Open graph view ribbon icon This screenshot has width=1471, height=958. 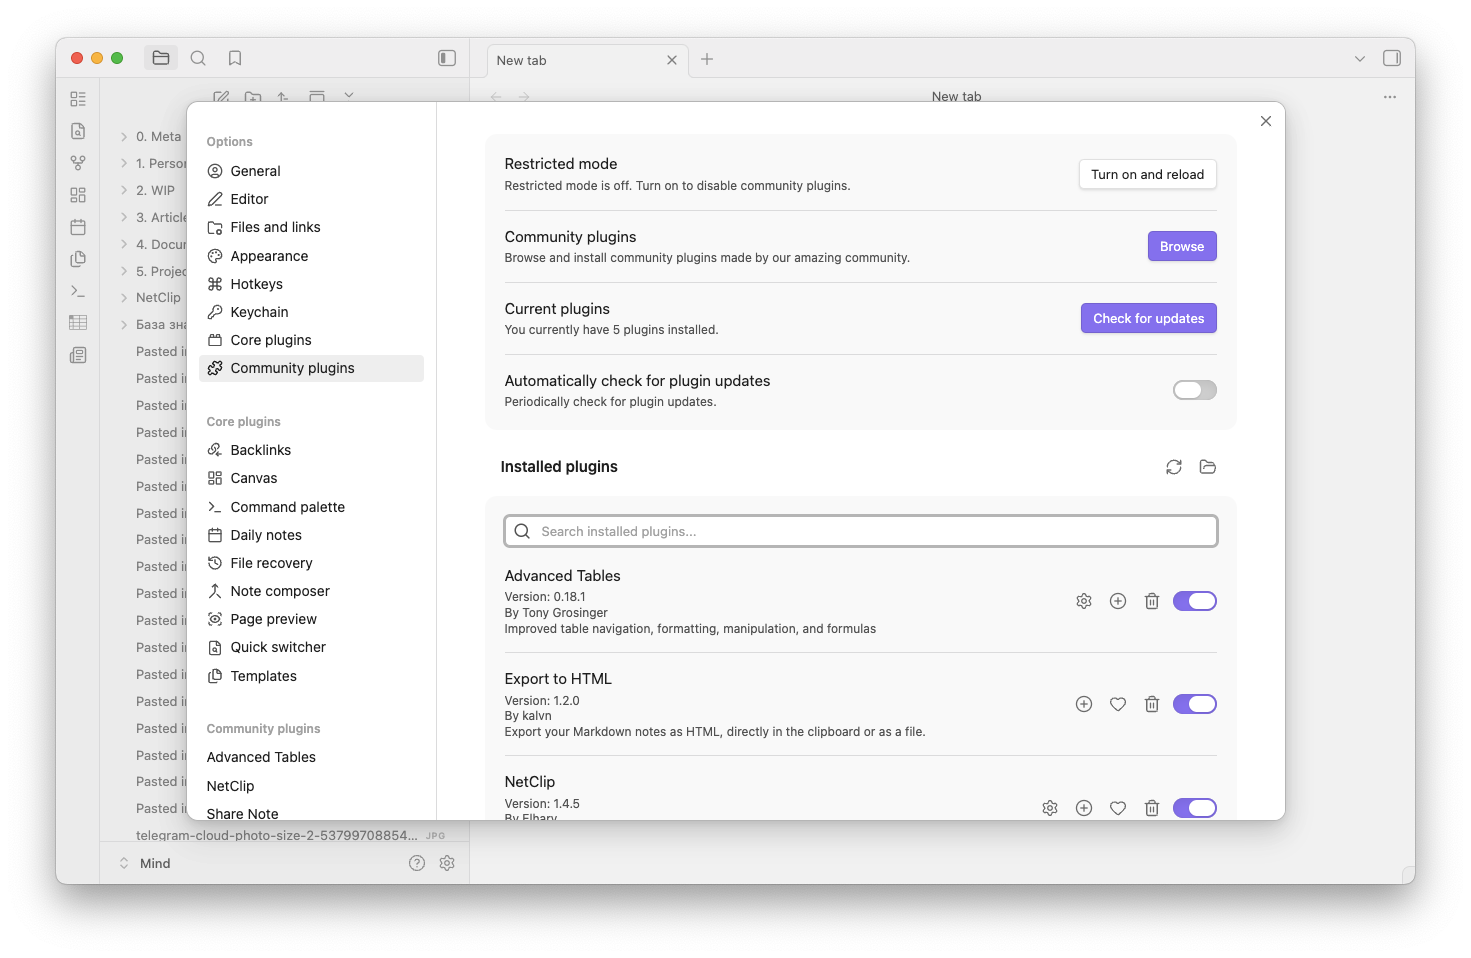point(78,163)
